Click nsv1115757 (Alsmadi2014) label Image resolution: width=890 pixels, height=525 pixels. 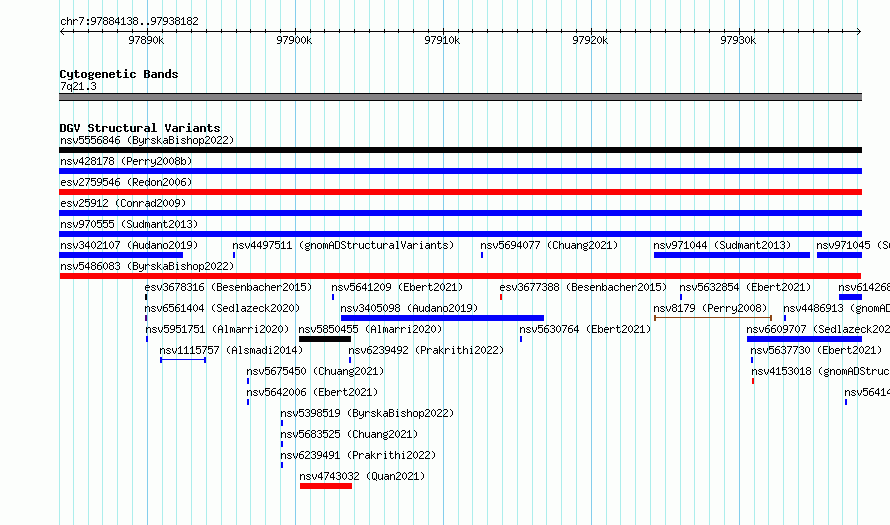click(x=231, y=350)
